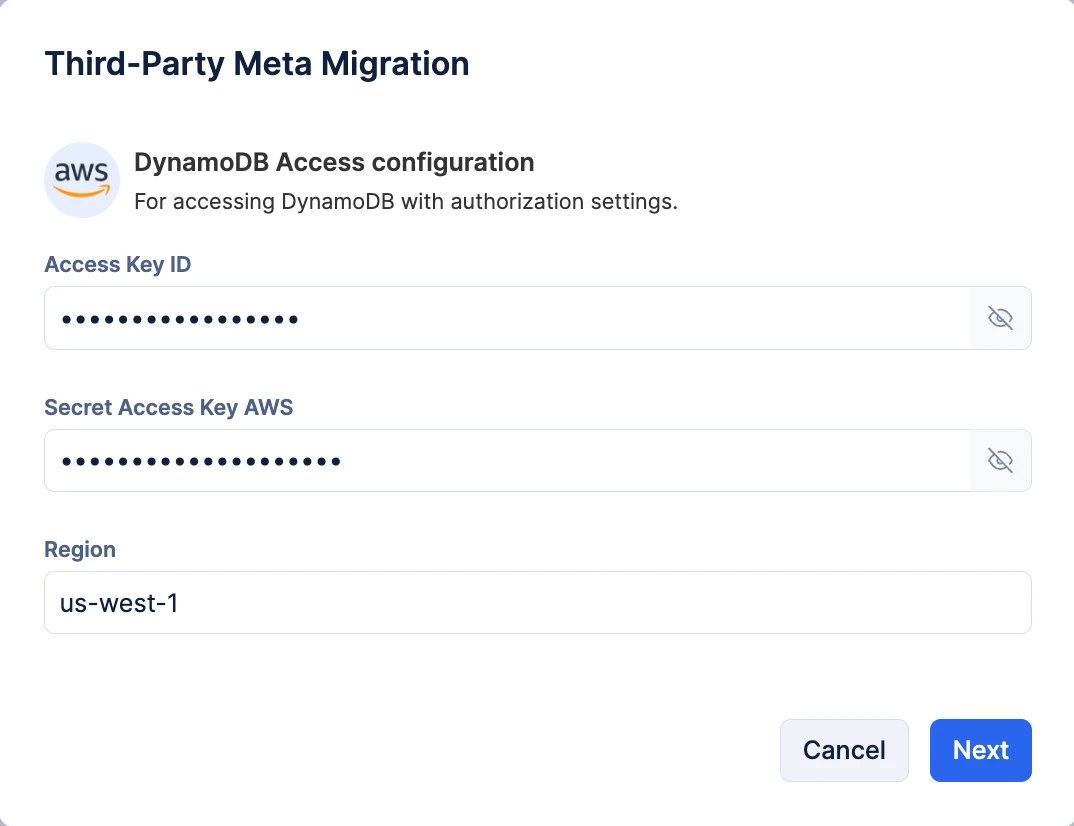Click the masked dots in Secret Access Key
This screenshot has width=1074, height=826.
(x=201, y=462)
